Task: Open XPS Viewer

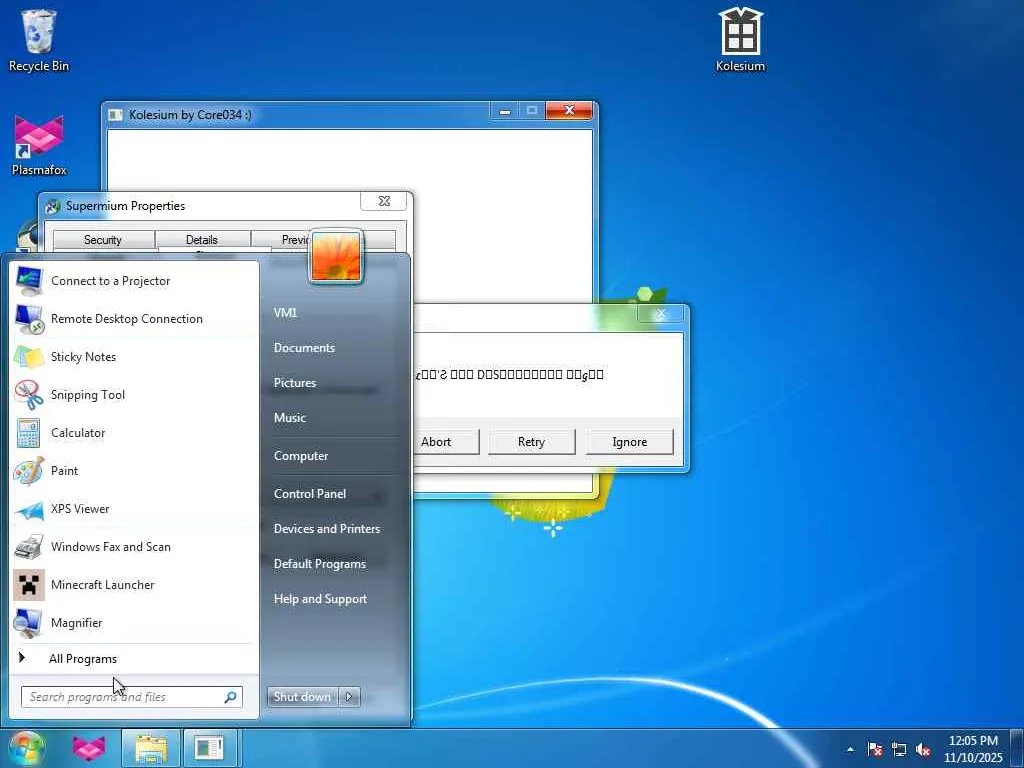Action: pyautogui.click(x=135, y=509)
